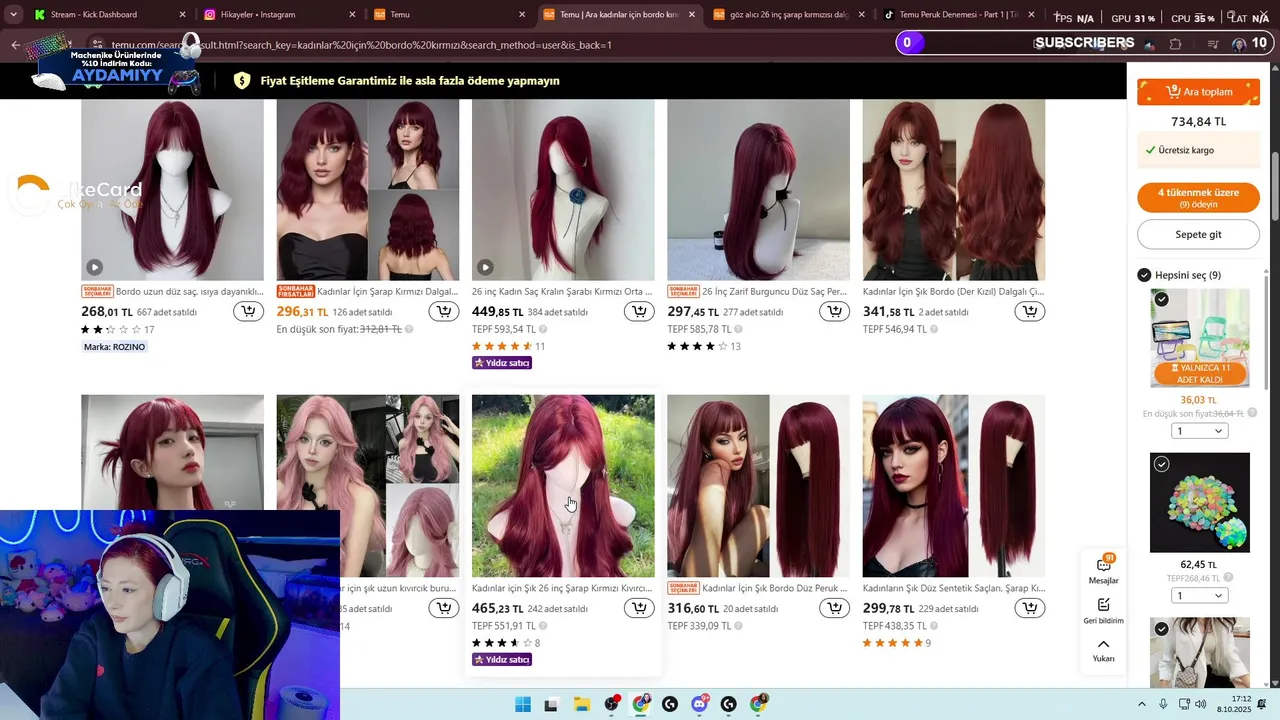Image resolution: width=1280 pixels, height=720 pixels.
Task: Add the pink curly wig to cart
Action: (x=444, y=608)
